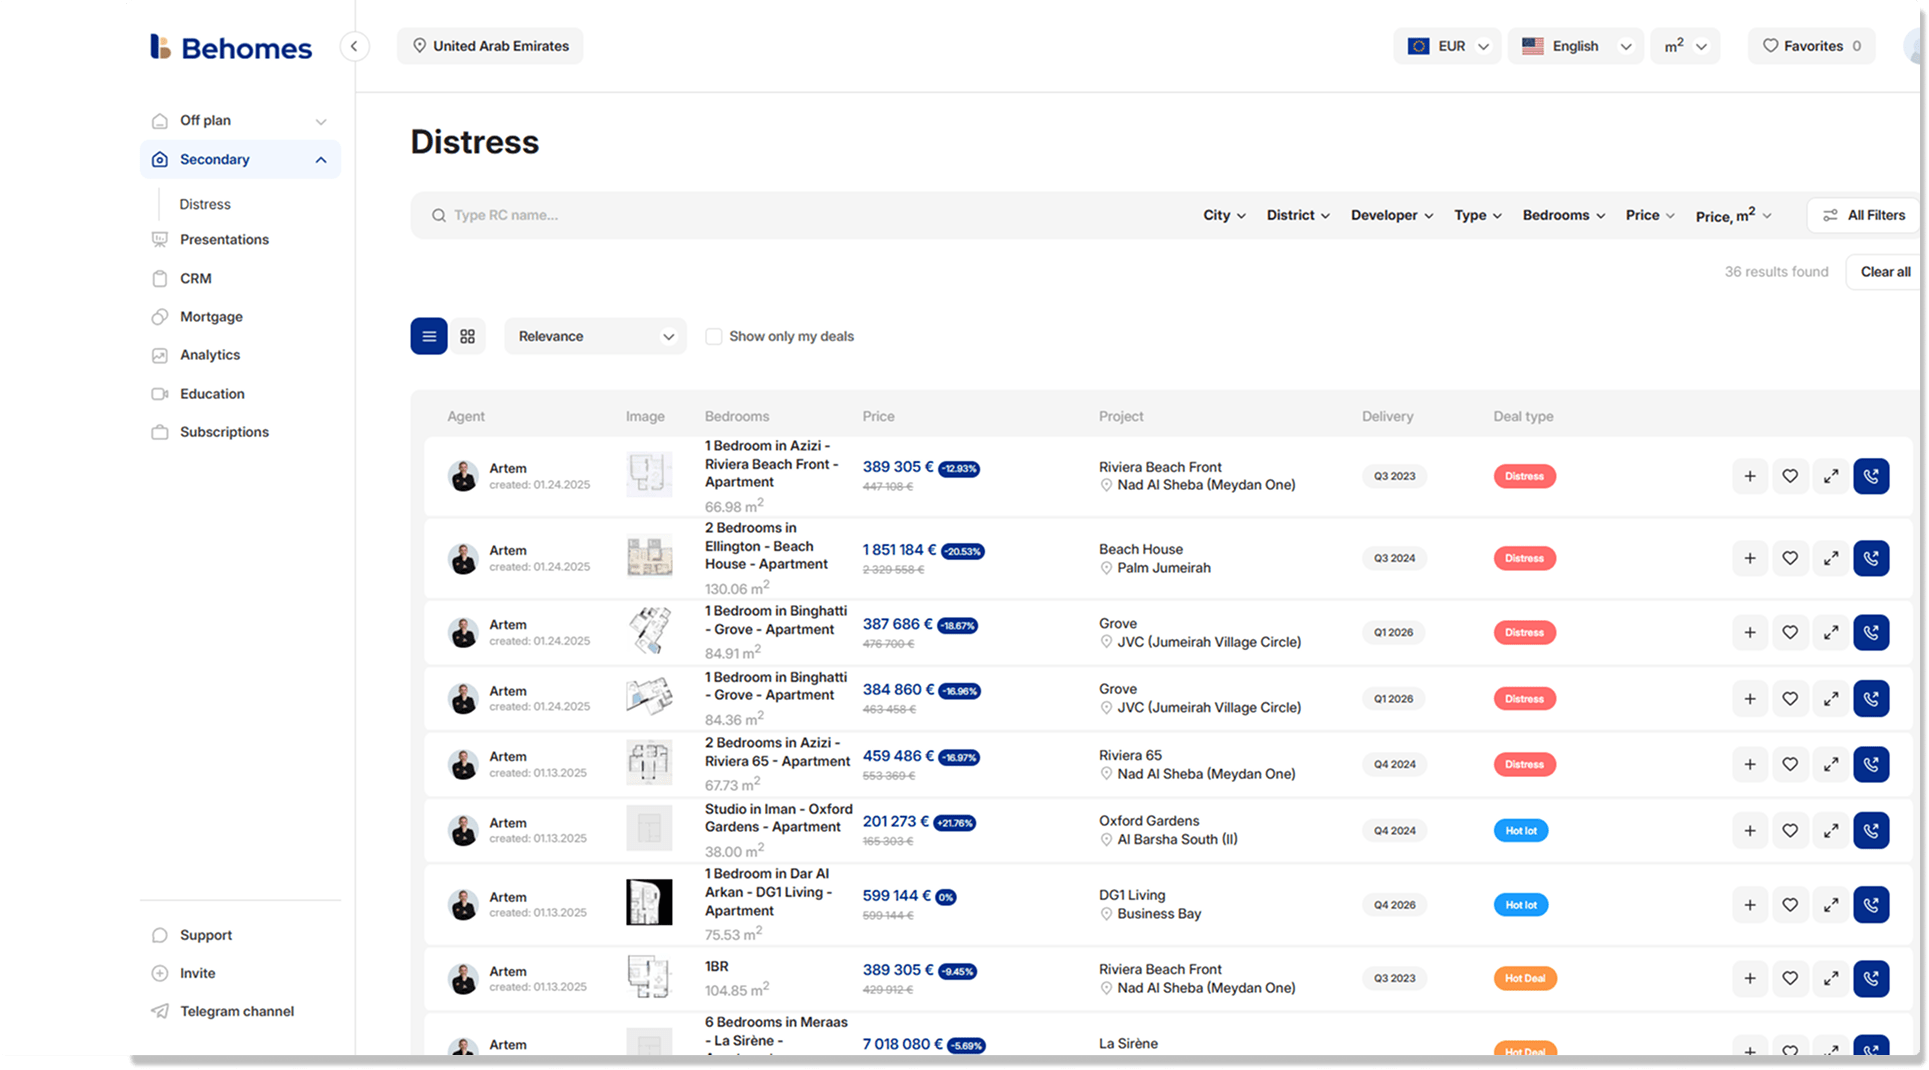
Task: Enable Show only my deals checkbox
Action: pyautogui.click(x=713, y=337)
